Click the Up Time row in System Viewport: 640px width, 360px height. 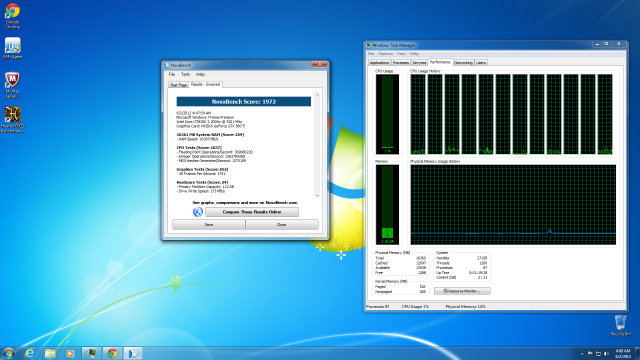click(x=462, y=273)
